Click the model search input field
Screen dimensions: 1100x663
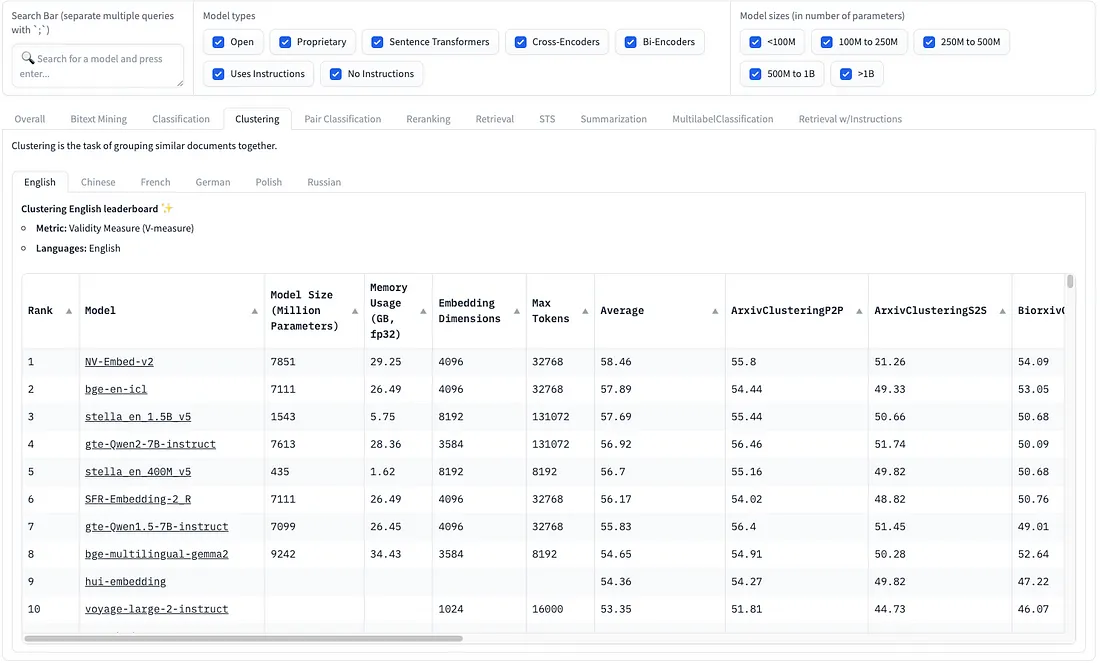(98, 66)
